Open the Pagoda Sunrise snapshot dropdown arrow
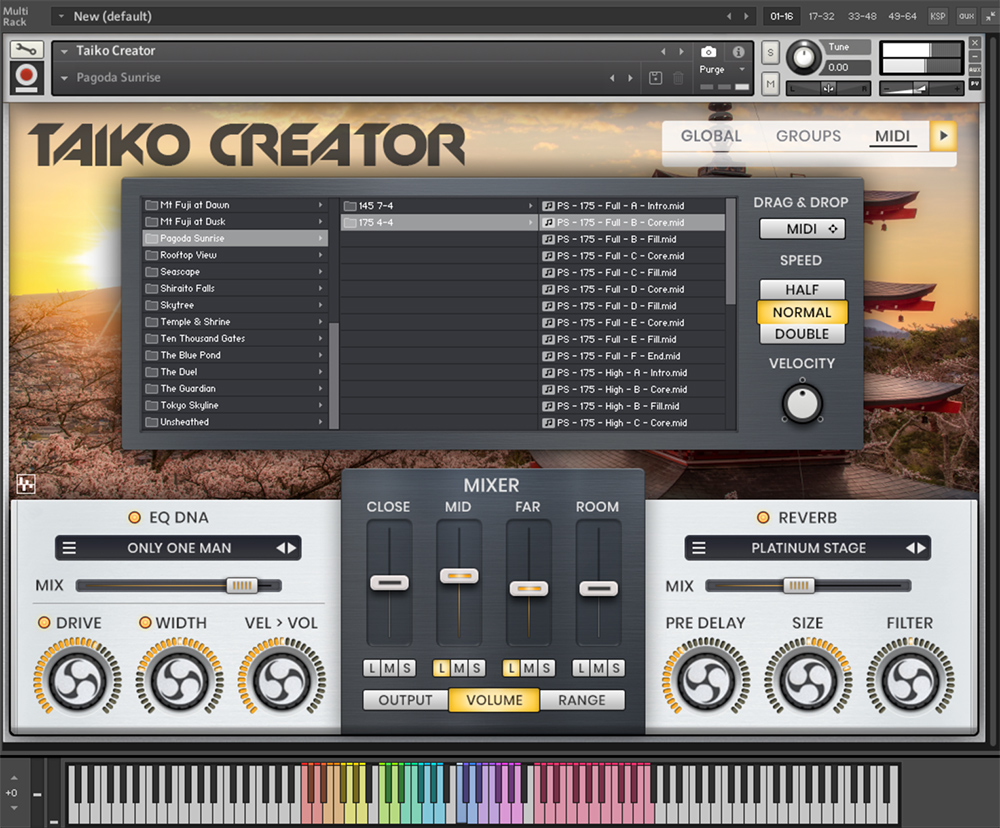 (x=64, y=78)
